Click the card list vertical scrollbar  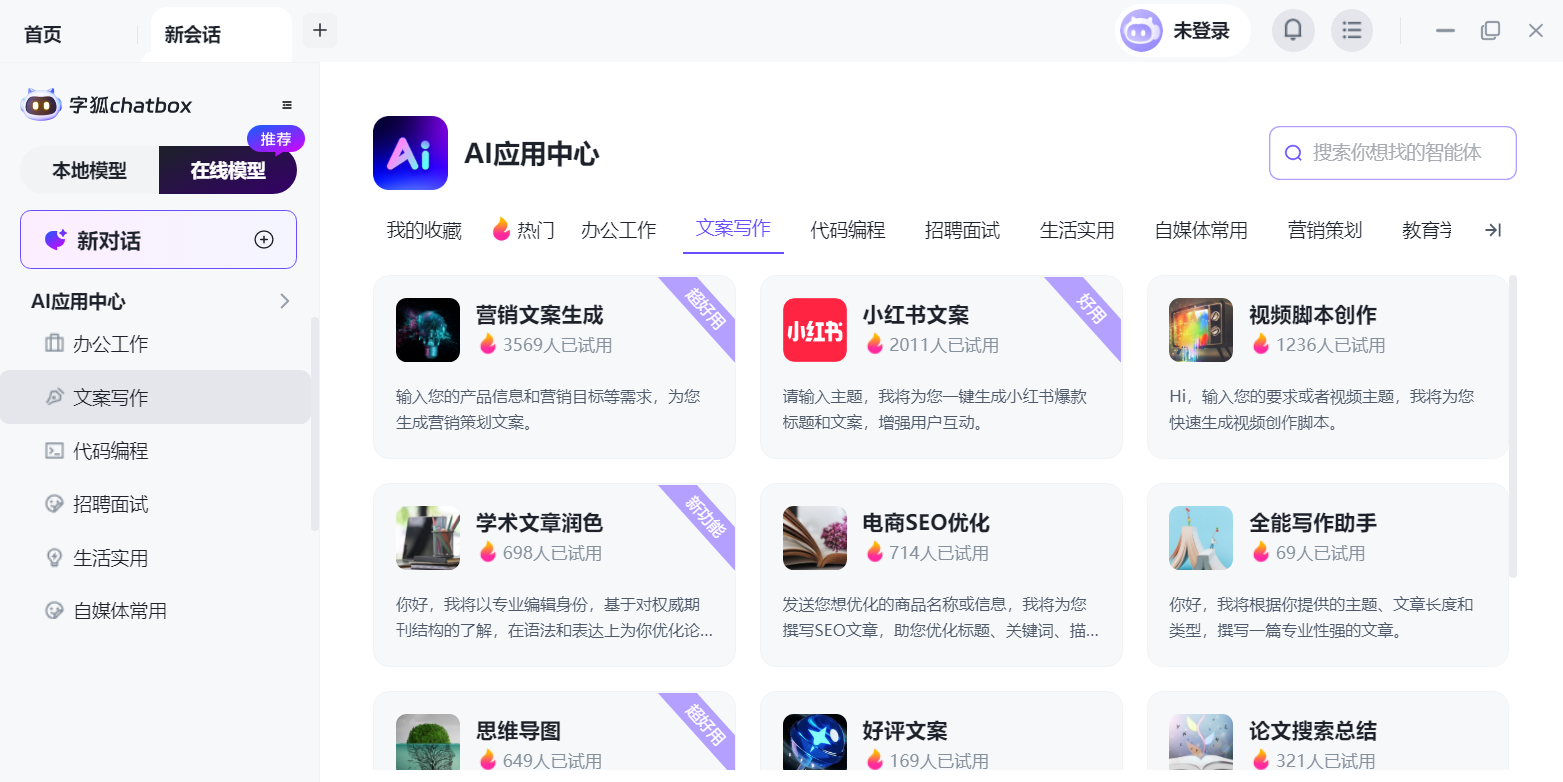point(1513,427)
